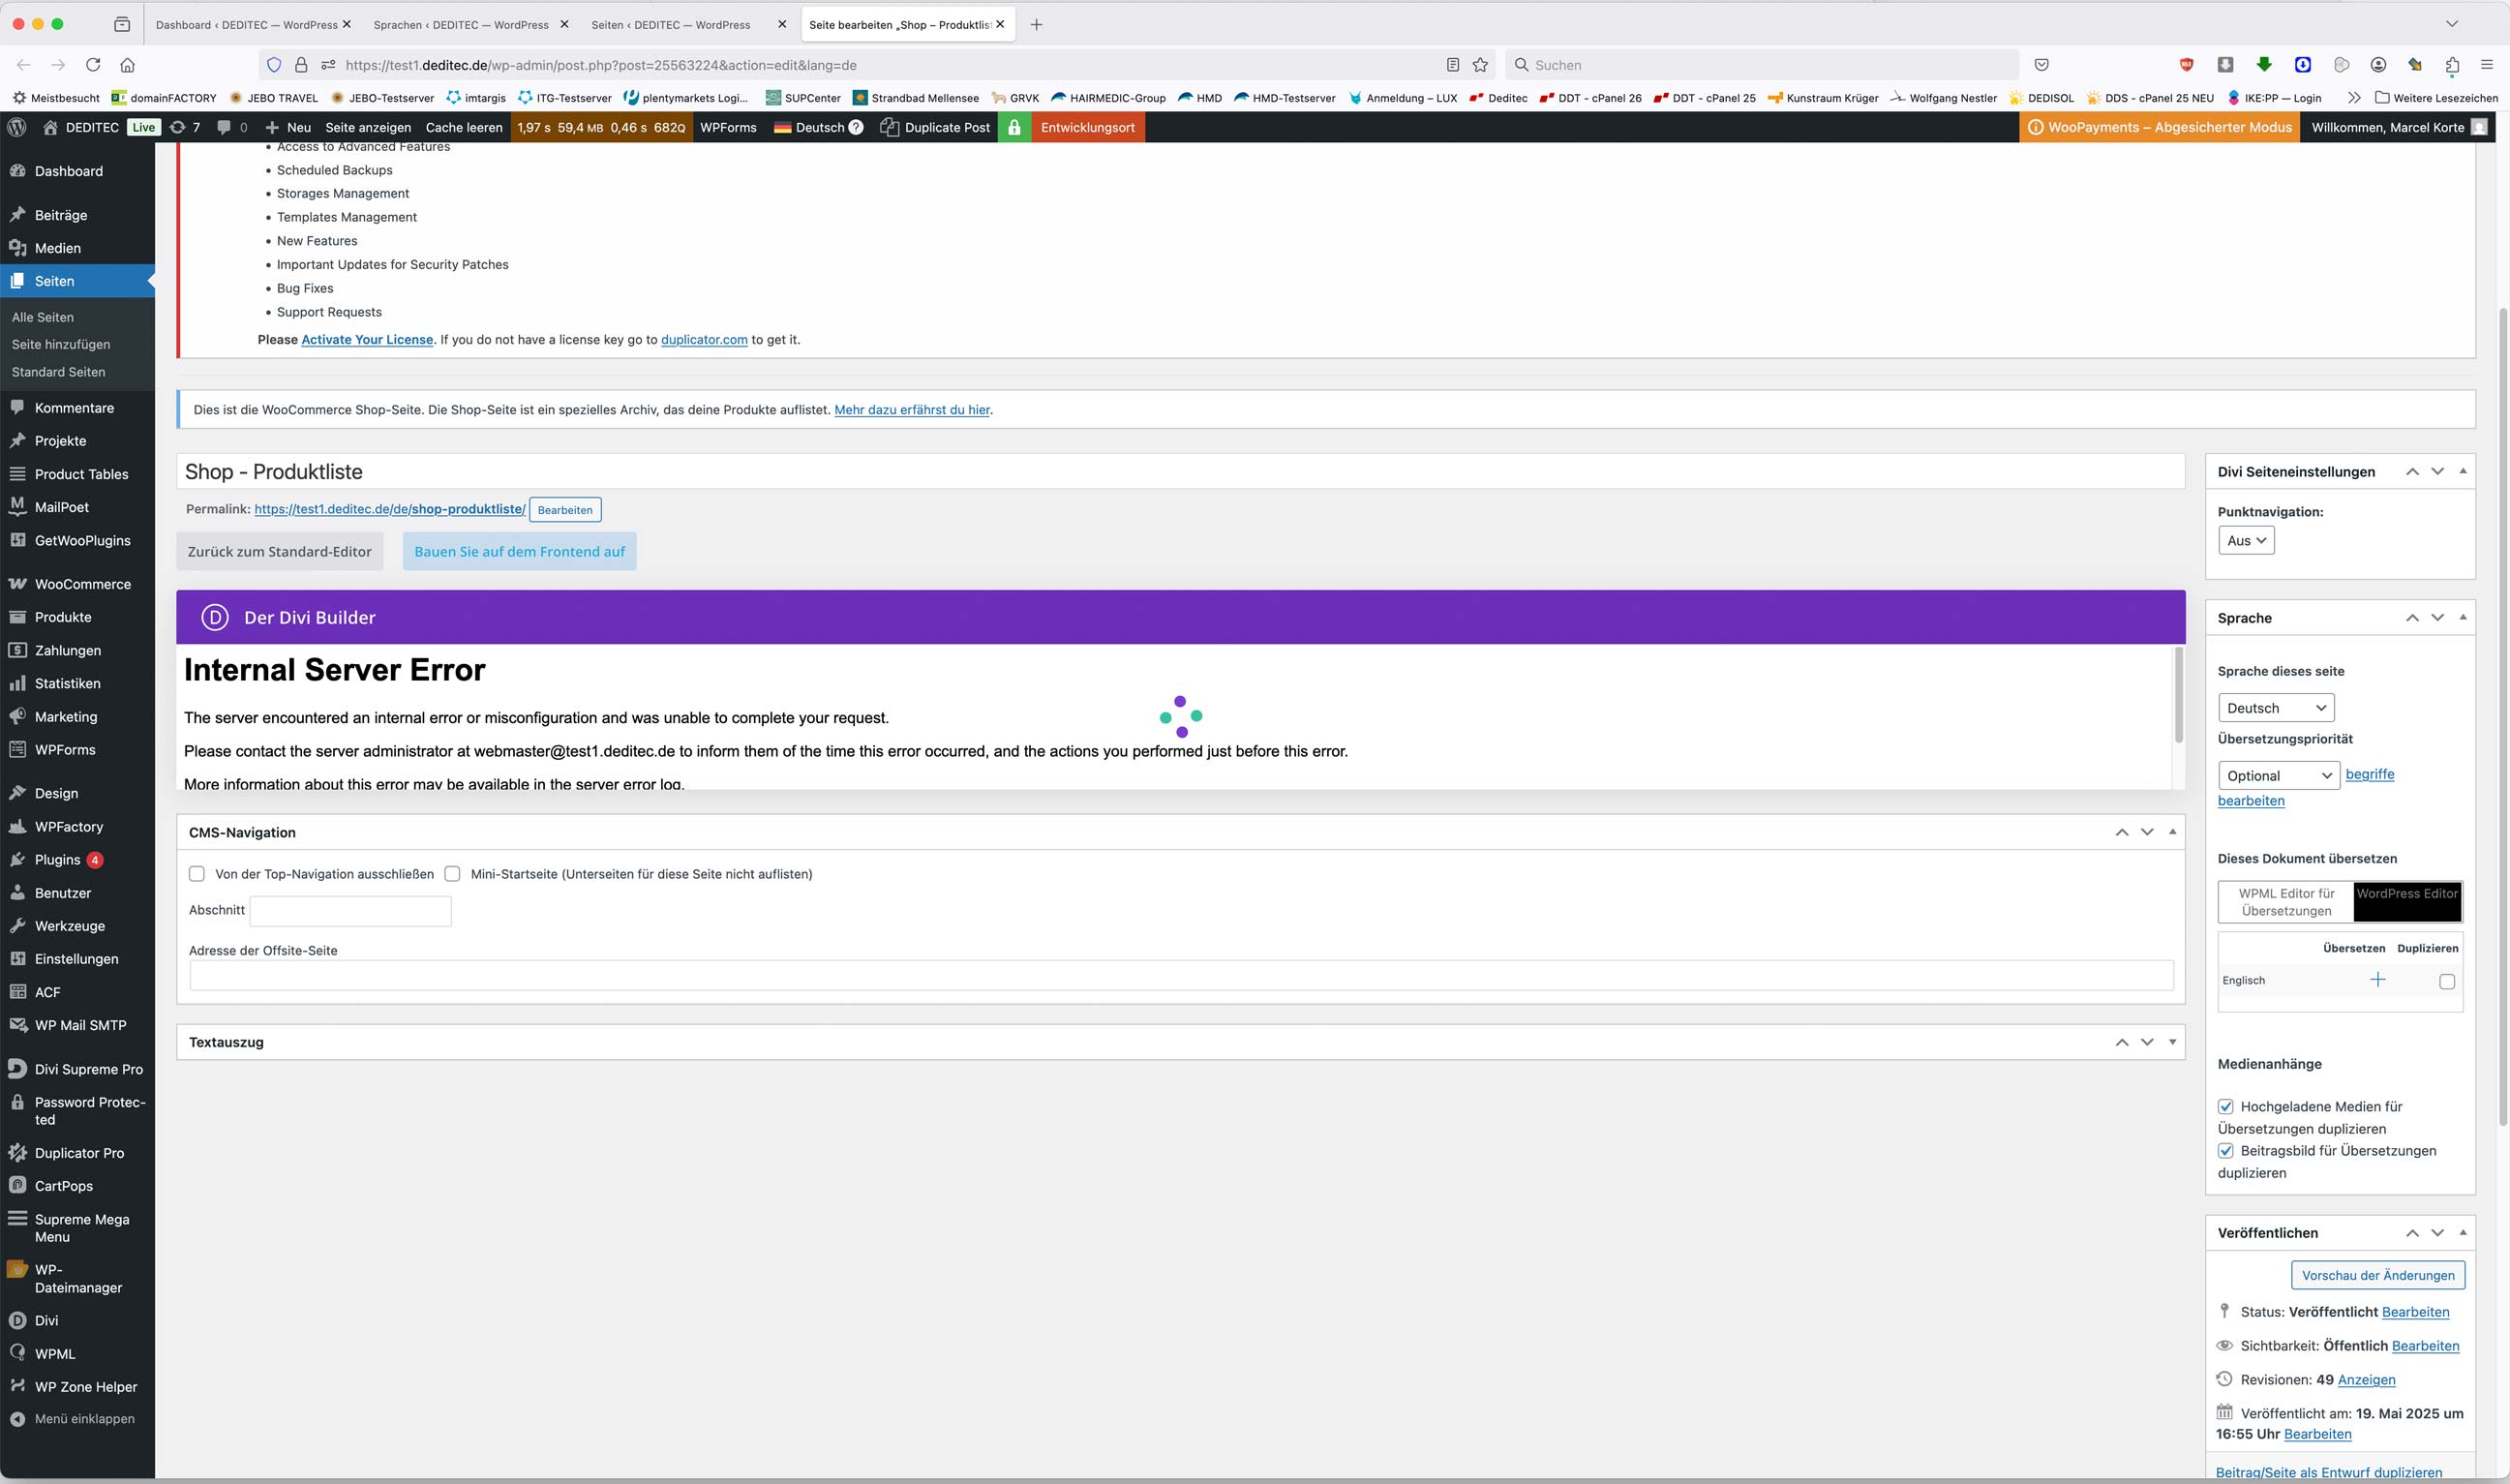Click Zurück zum Standard-Editor button
2510x1484 pixels.
280,551
